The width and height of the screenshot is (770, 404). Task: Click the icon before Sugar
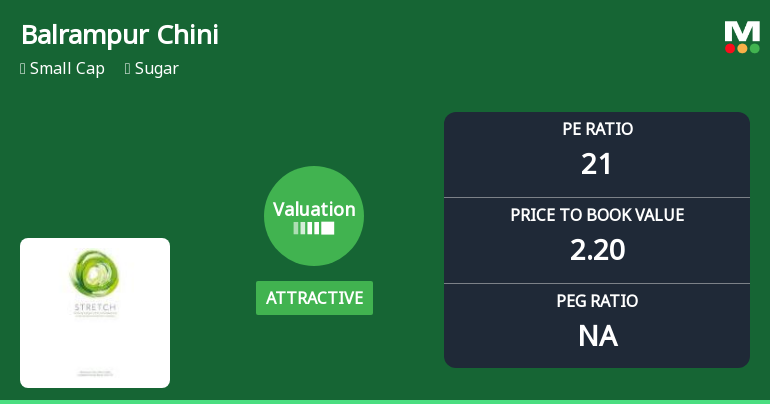pos(128,69)
